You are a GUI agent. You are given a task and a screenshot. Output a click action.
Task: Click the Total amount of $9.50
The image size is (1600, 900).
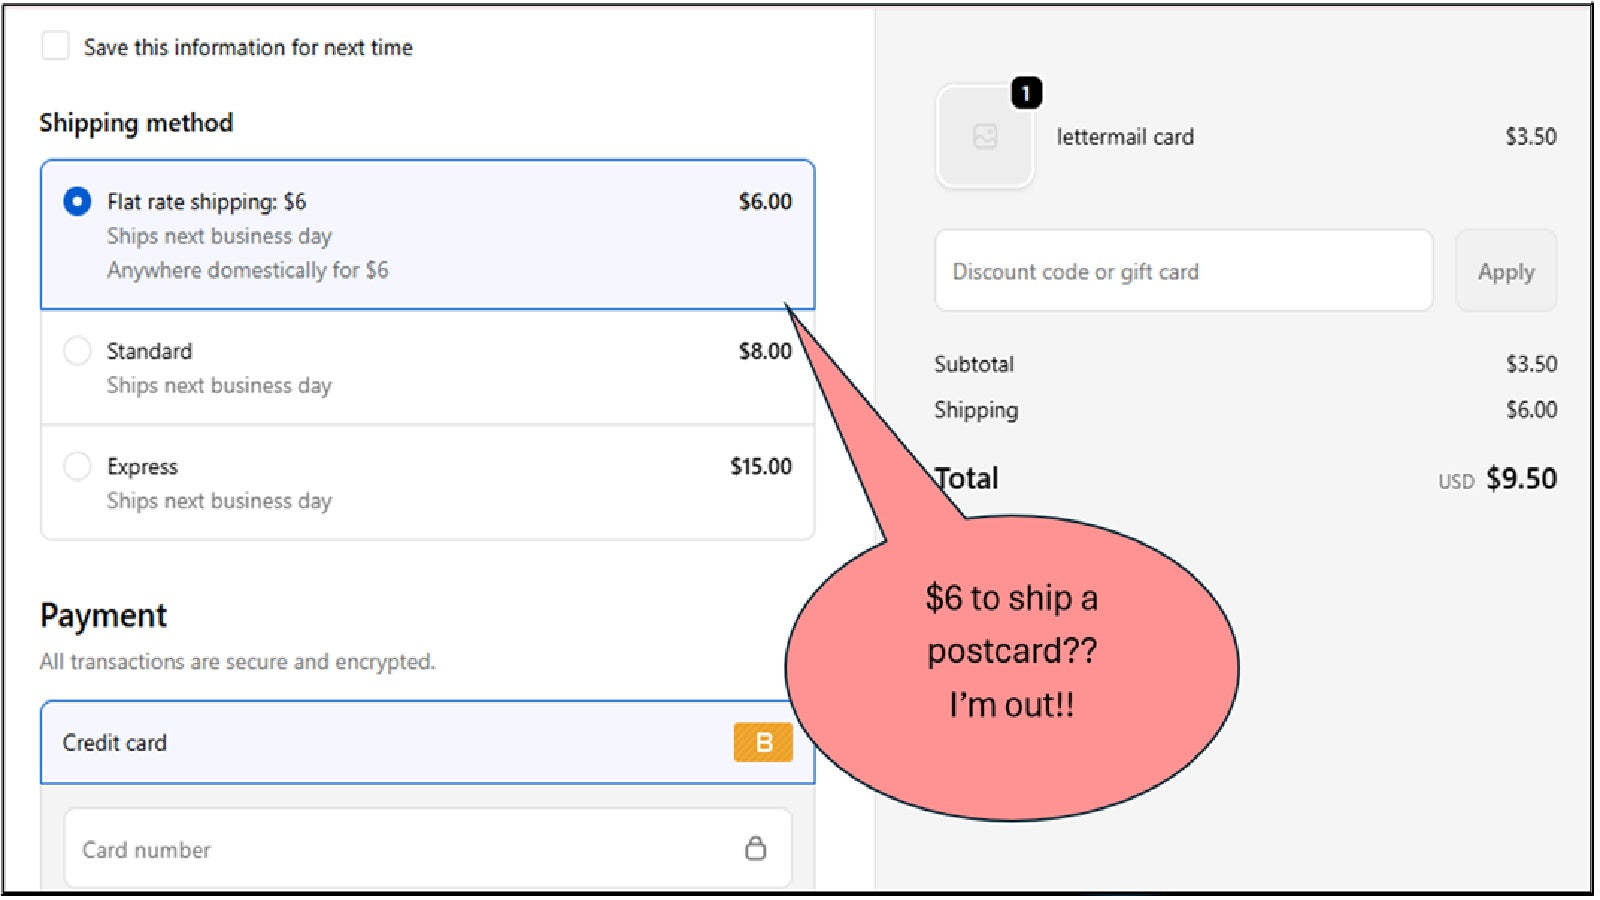click(1519, 478)
